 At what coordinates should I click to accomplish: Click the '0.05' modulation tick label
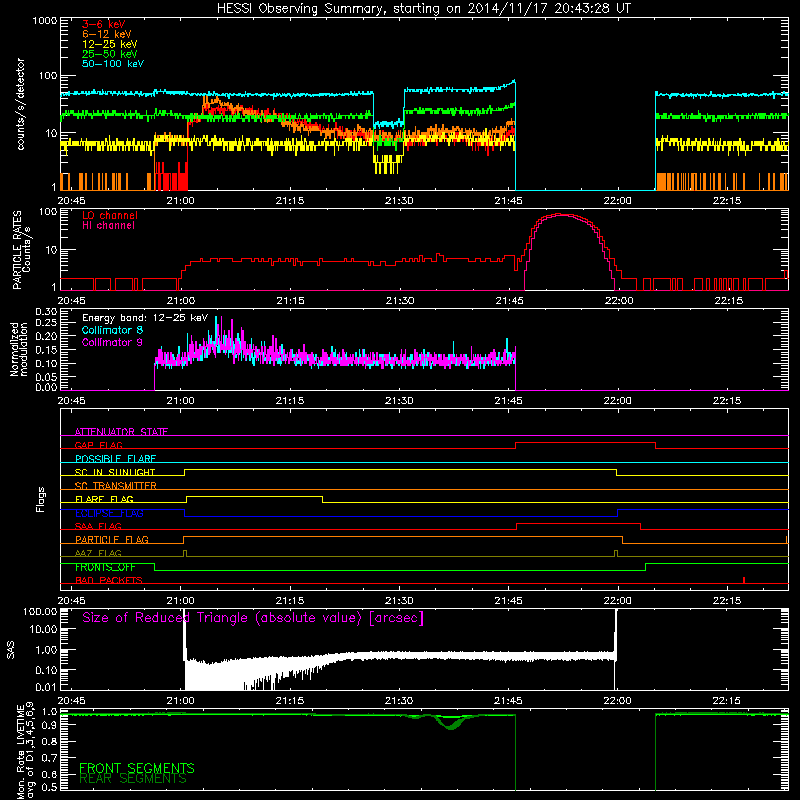[x=46, y=377]
